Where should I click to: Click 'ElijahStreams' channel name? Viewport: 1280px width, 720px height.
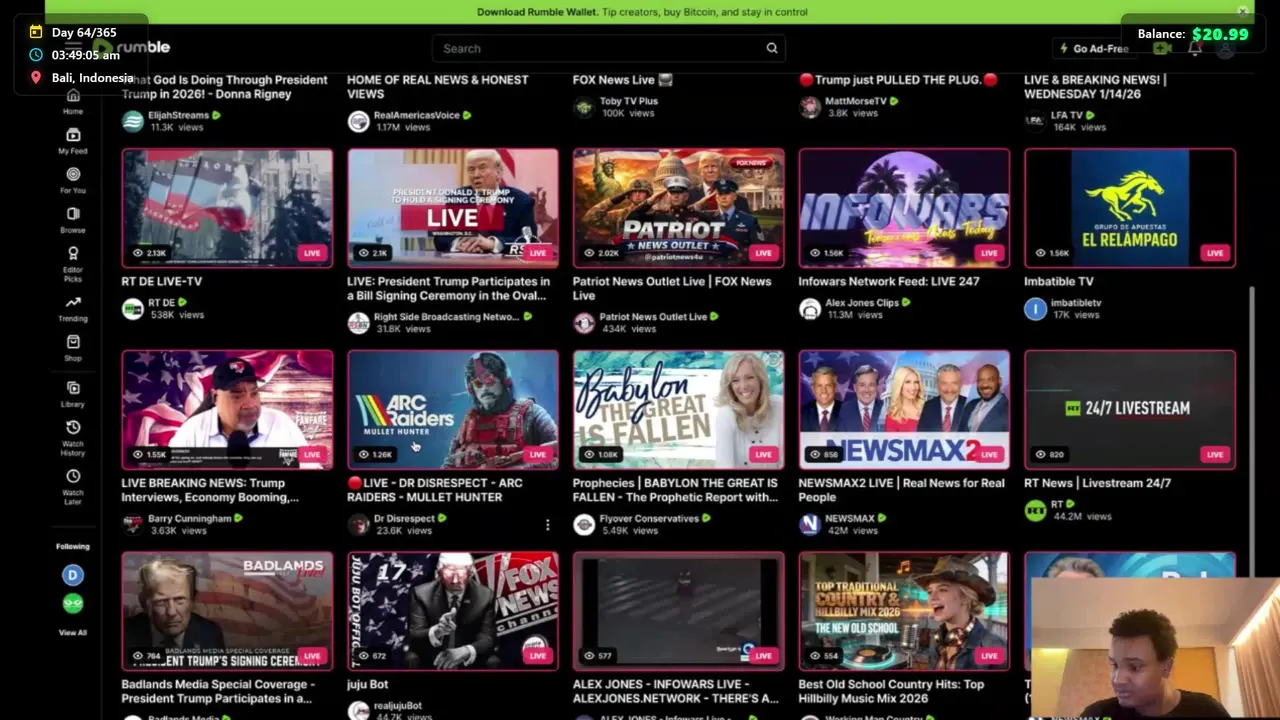point(178,115)
